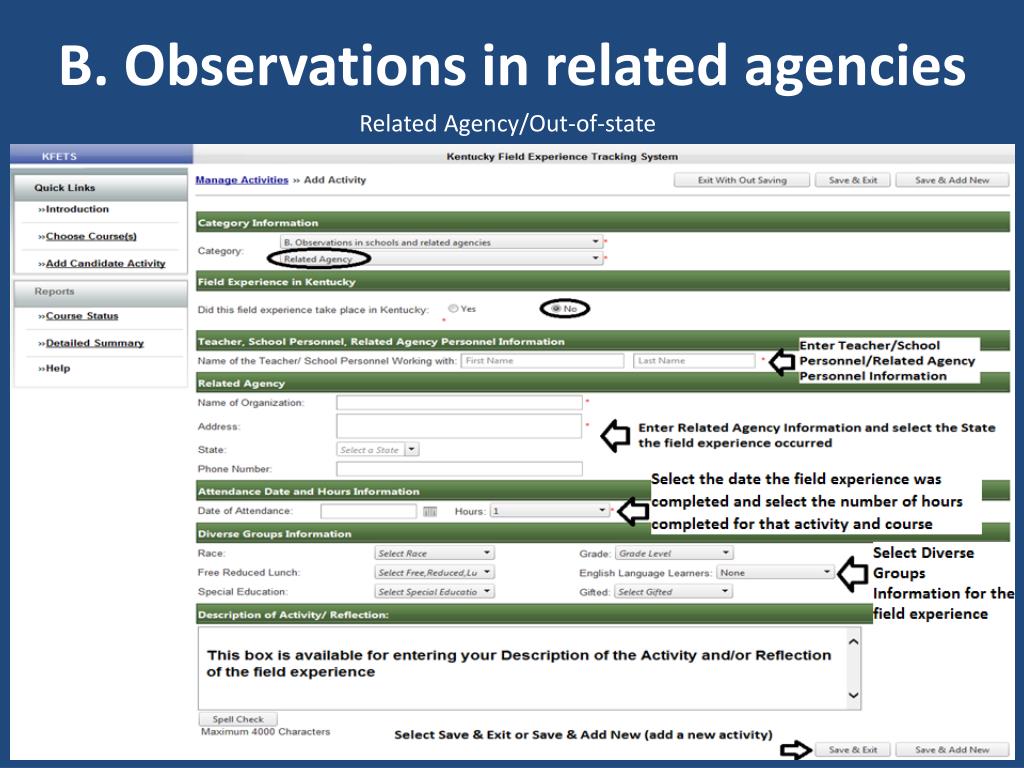Open the Course Status report
Viewport: 1024px width, 768px height.
click(x=82, y=316)
